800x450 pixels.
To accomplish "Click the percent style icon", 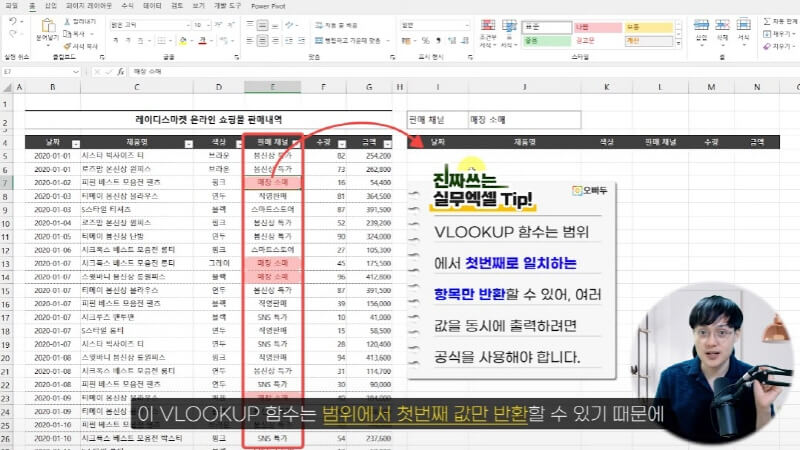I will (x=426, y=40).
